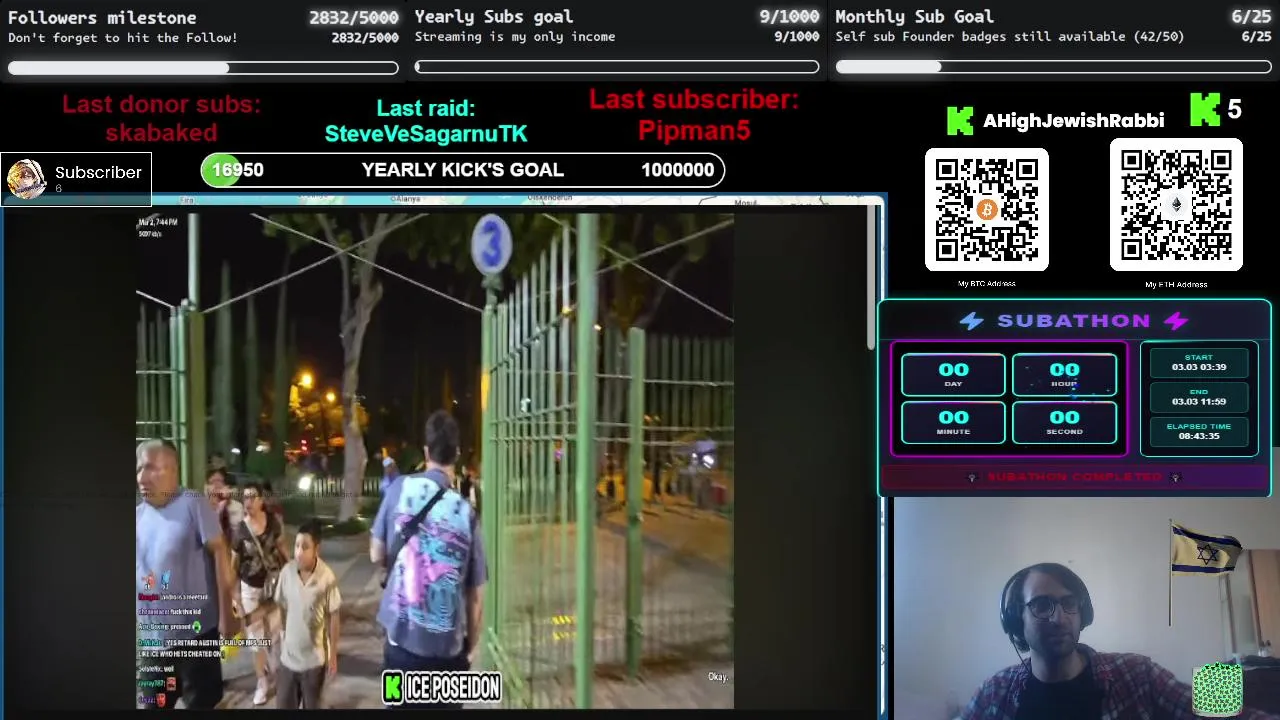Viewport: 1280px width, 720px height.
Task: Click the ICE POSEIDON name label
Action: pyautogui.click(x=453, y=687)
